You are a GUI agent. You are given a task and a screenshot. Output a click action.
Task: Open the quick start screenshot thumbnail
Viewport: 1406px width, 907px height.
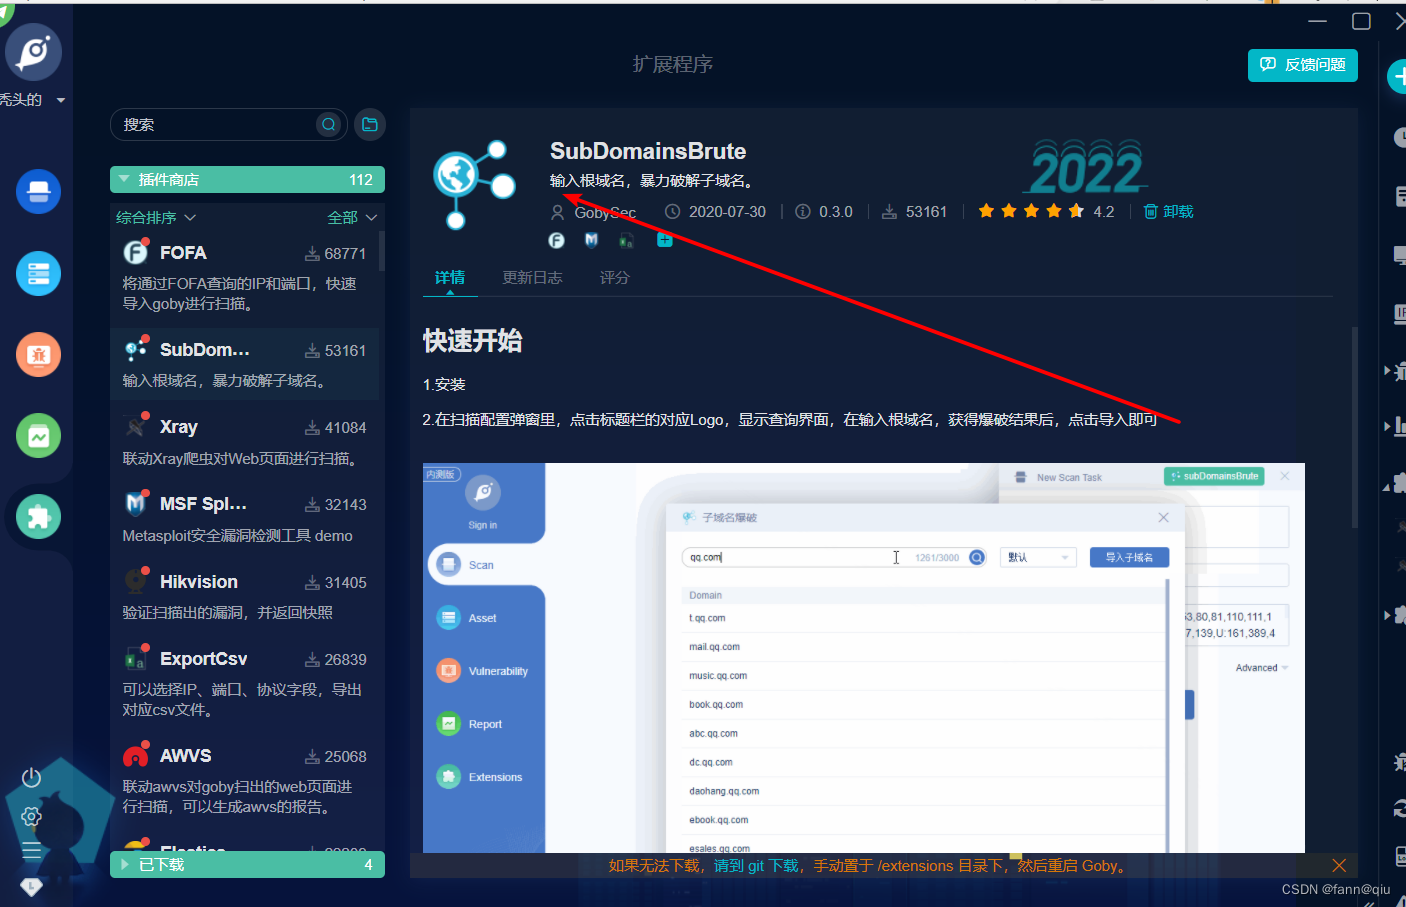pos(864,657)
